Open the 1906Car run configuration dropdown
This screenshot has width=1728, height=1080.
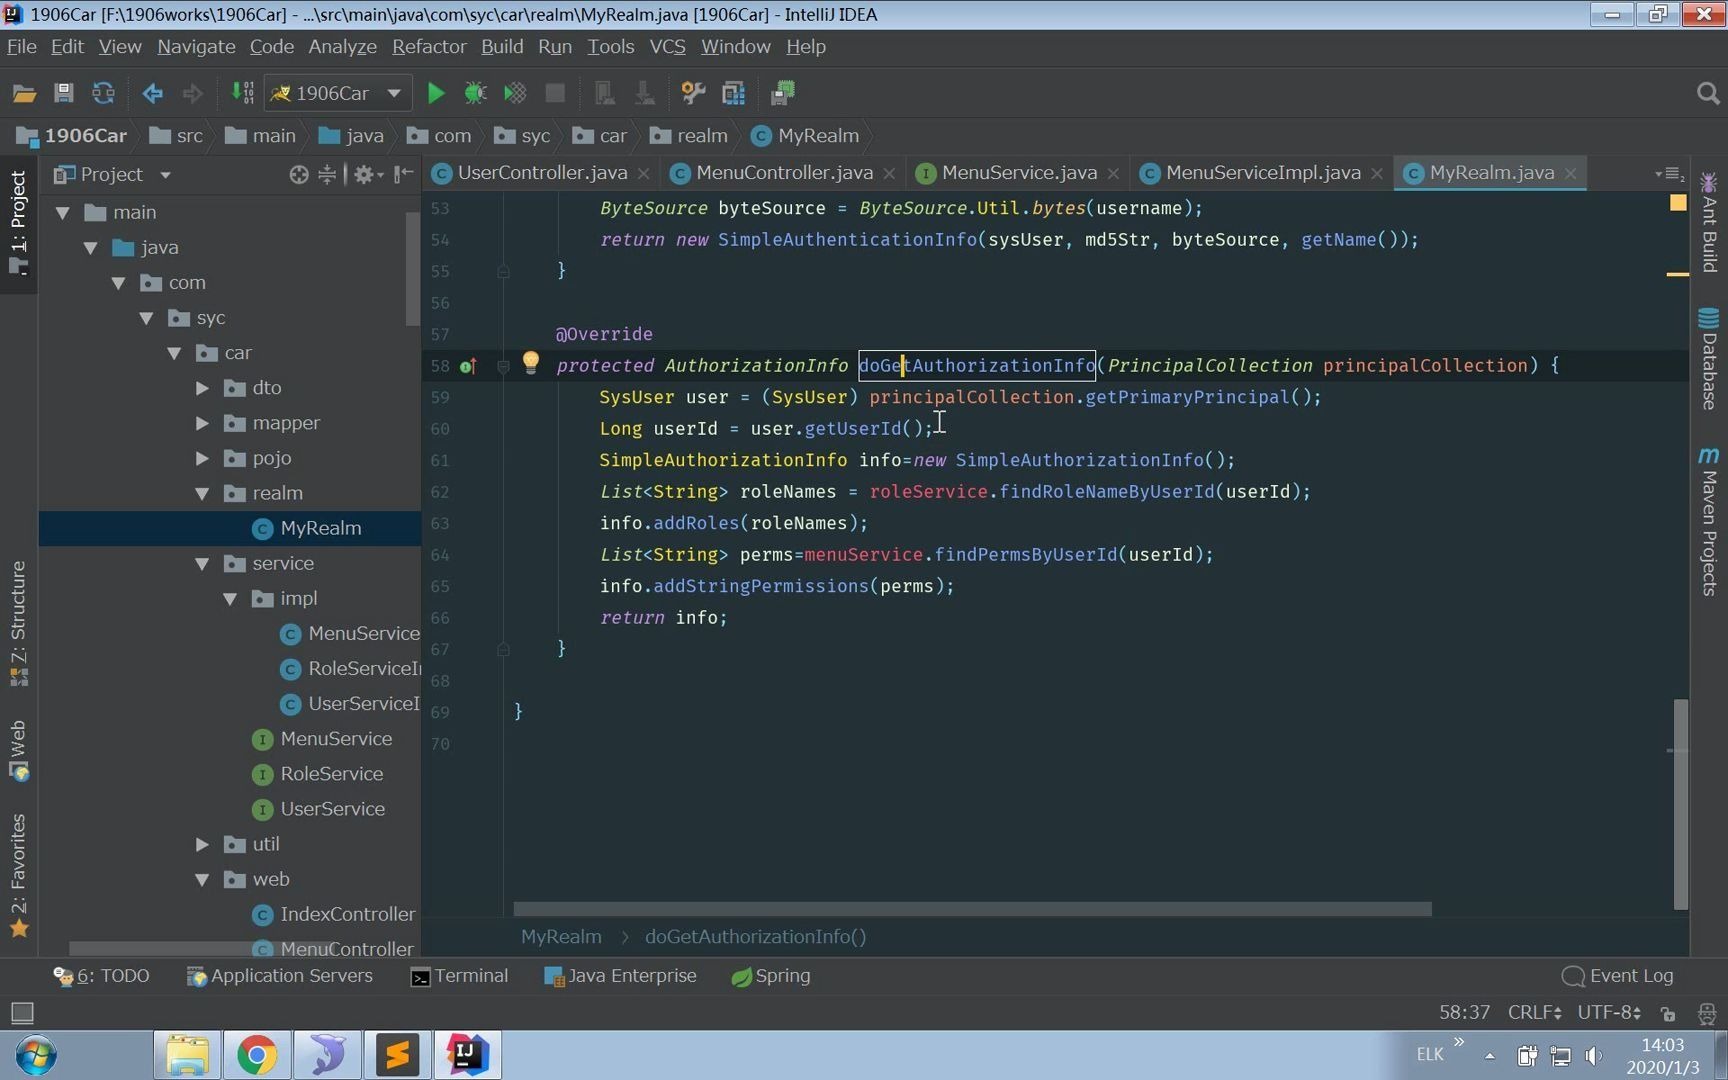[x=337, y=93]
